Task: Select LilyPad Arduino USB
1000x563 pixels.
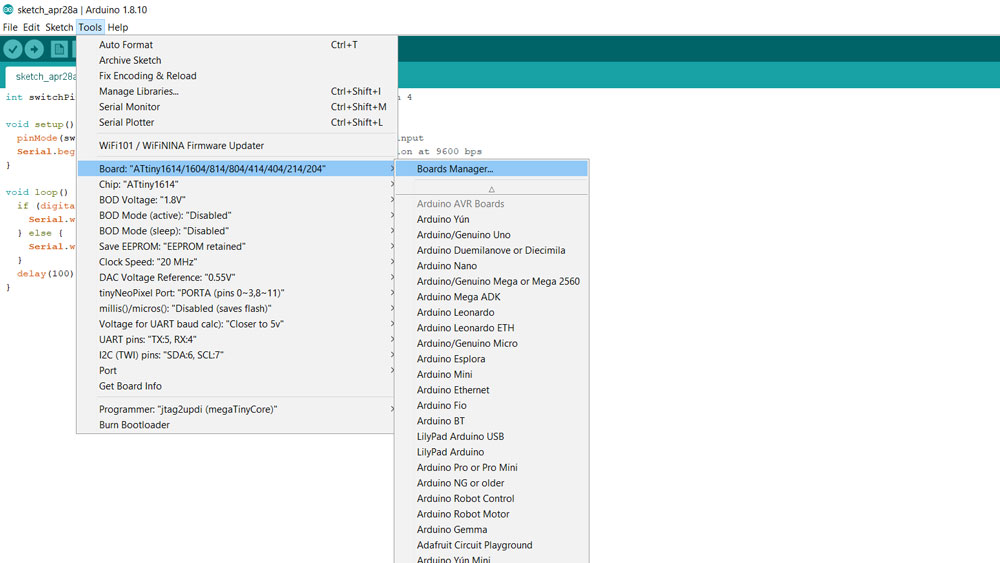Action: pyautogui.click(x=492, y=437)
